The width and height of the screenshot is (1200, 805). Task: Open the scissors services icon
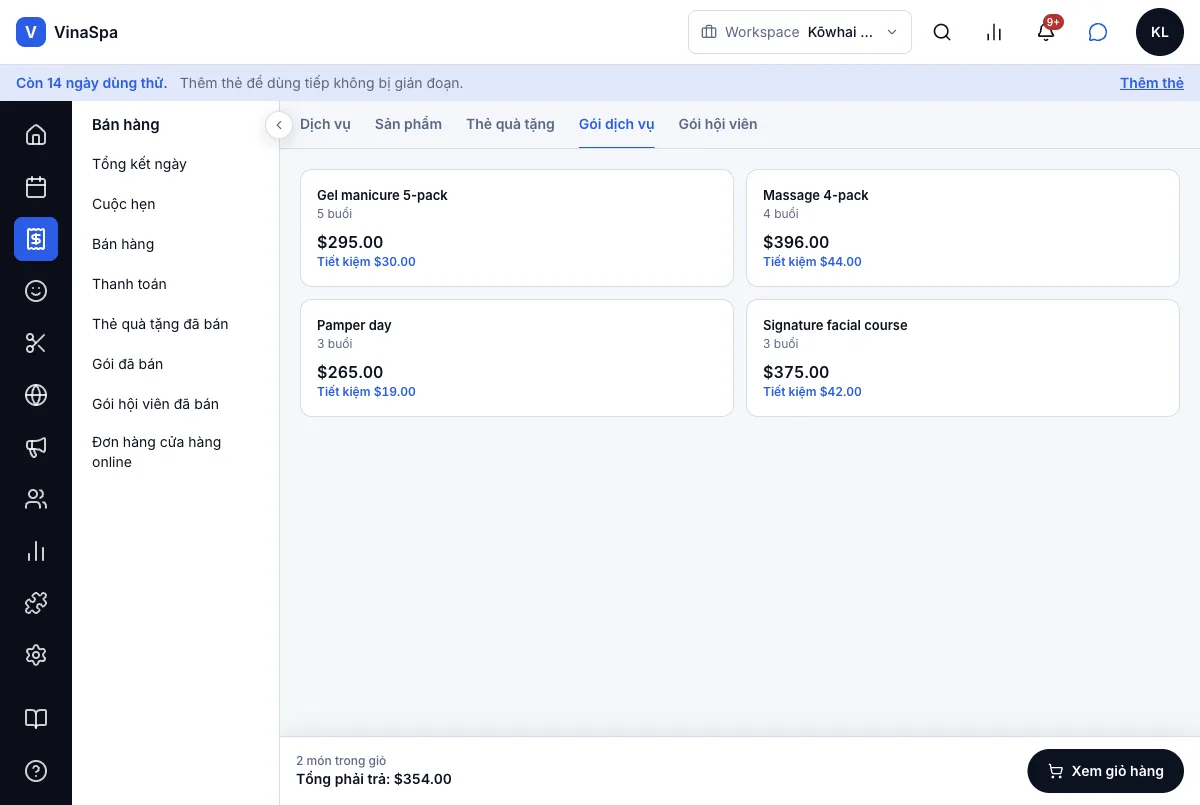[36, 343]
